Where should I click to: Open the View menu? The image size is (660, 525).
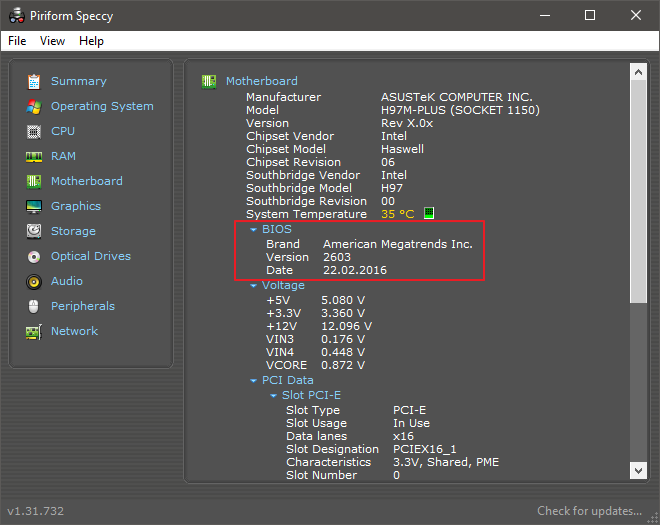pyautogui.click(x=52, y=41)
